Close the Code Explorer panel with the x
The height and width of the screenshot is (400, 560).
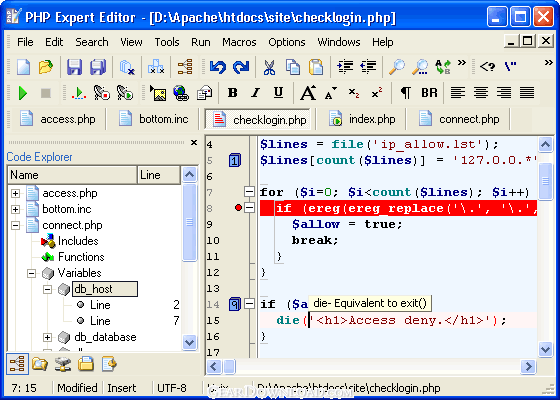[x=194, y=142]
